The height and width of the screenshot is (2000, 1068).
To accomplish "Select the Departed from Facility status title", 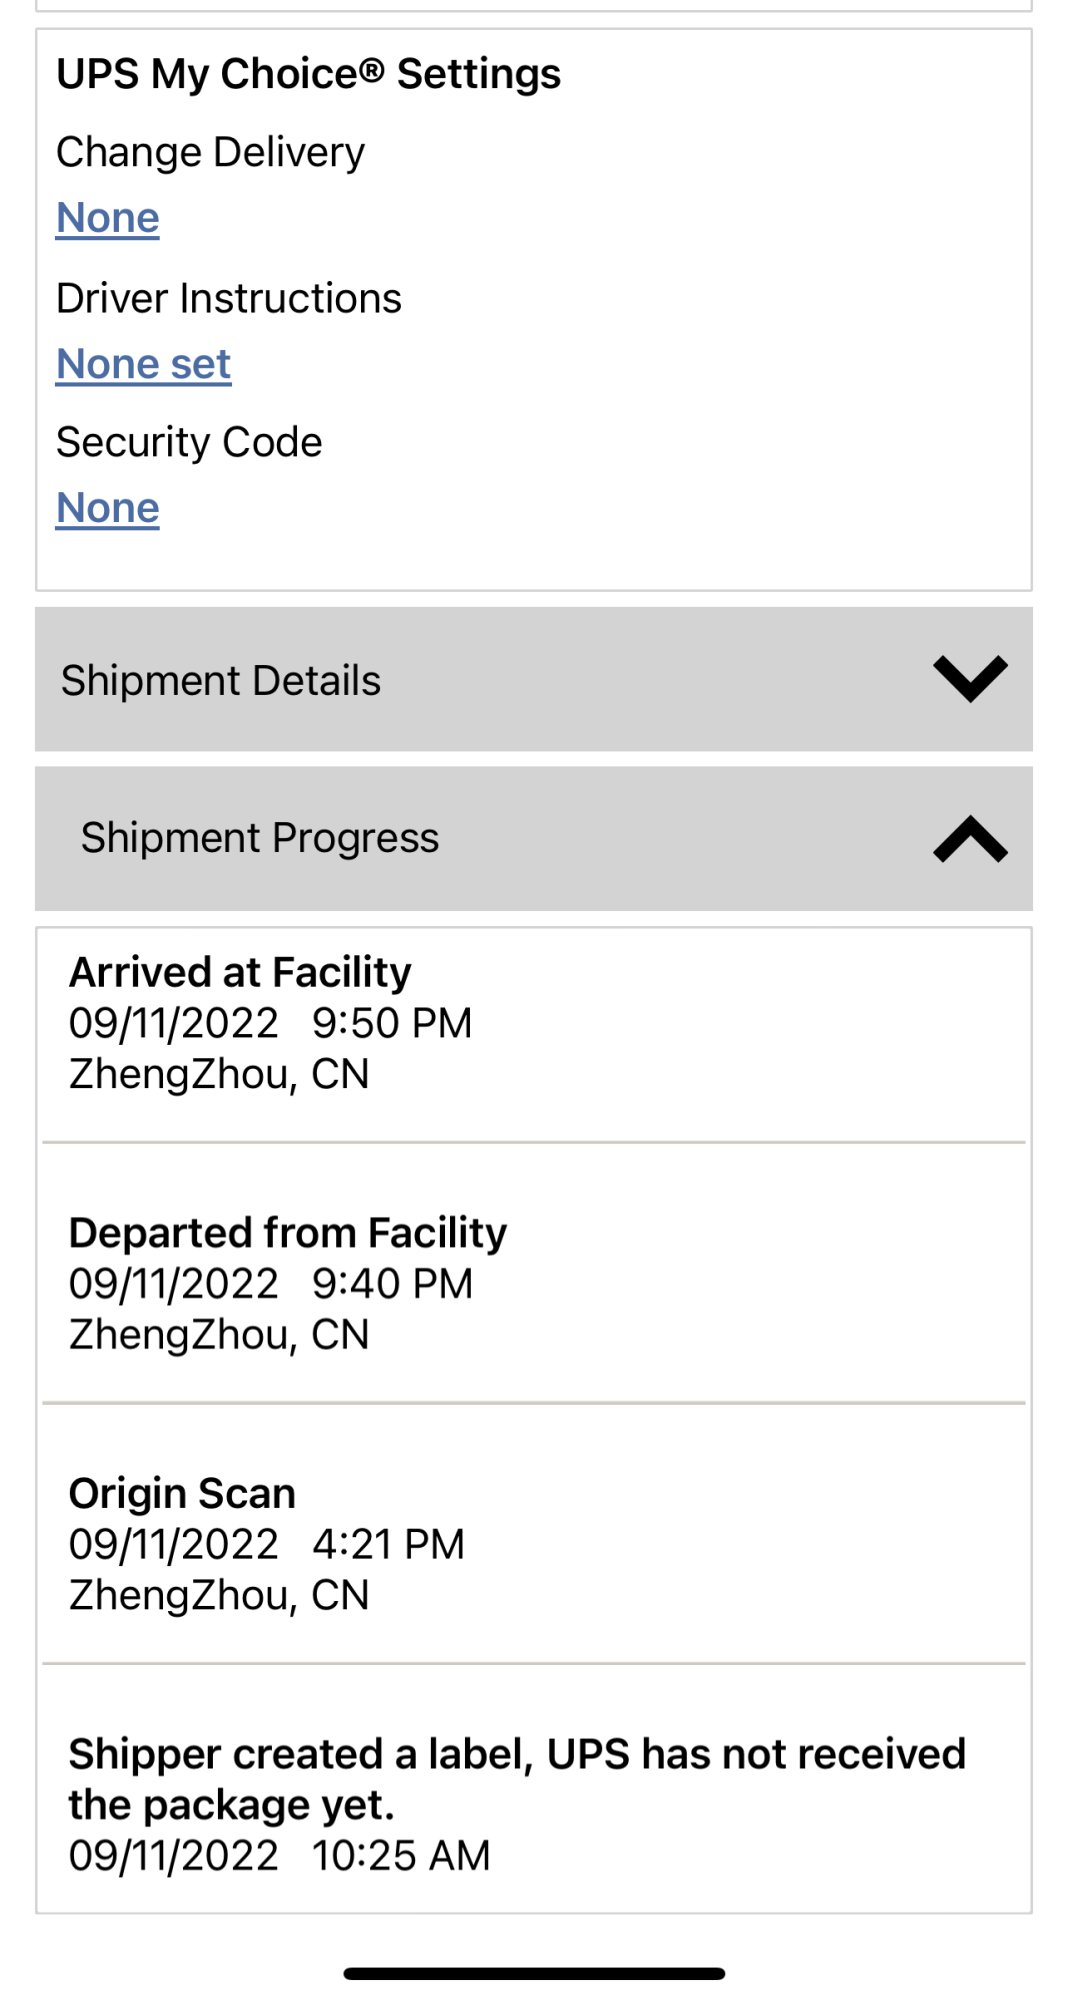I will (x=288, y=1232).
